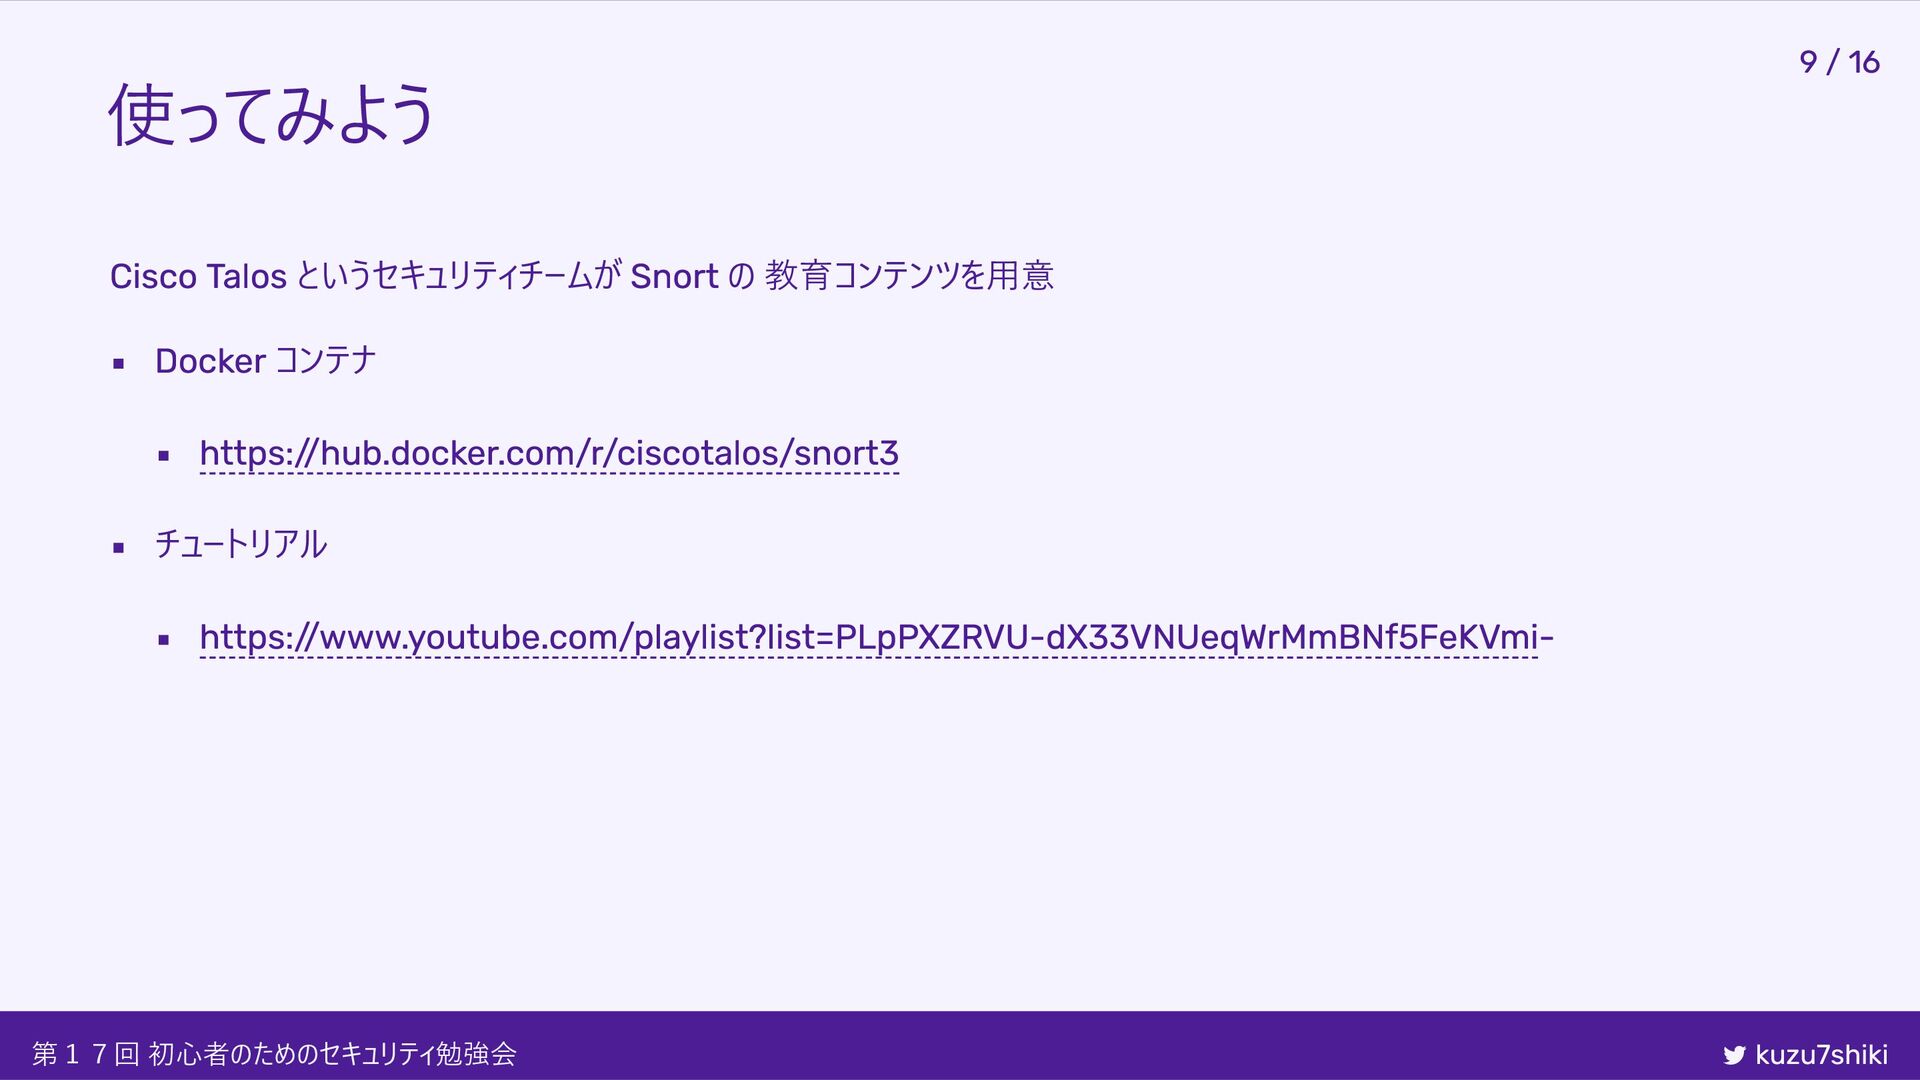Viewport: 1920px width, 1080px height.
Task: Click the slide title 使ってみよう
Action: (271, 115)
